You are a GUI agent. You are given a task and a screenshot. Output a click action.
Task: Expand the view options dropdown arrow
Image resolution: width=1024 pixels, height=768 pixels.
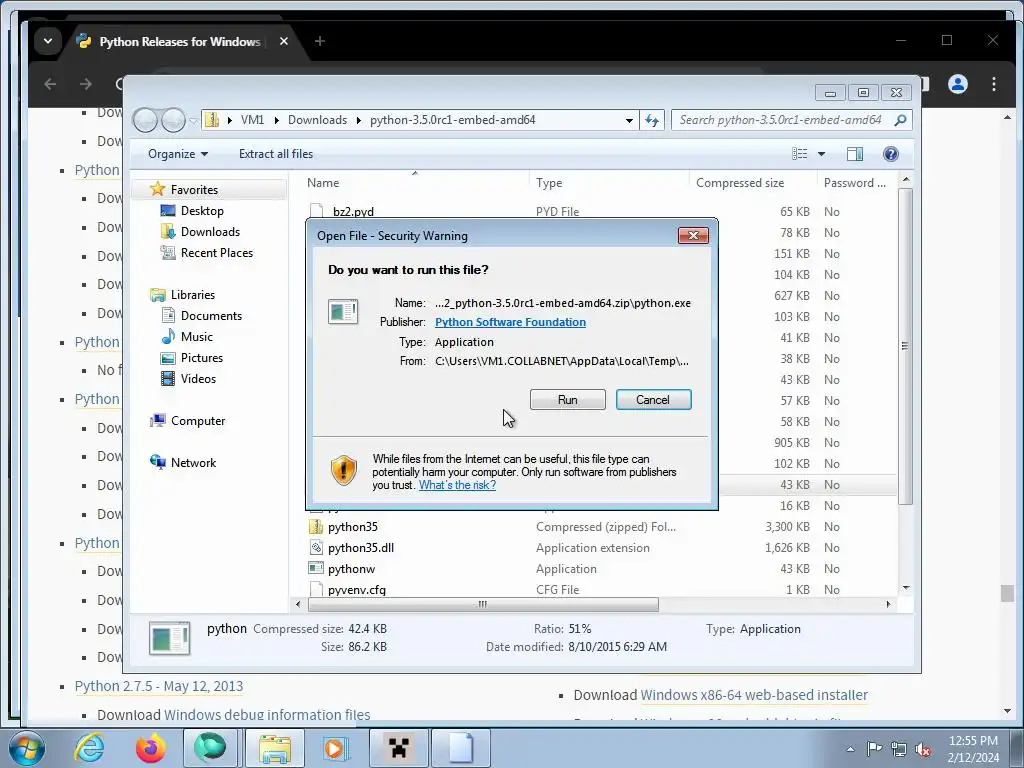[822, 154]
